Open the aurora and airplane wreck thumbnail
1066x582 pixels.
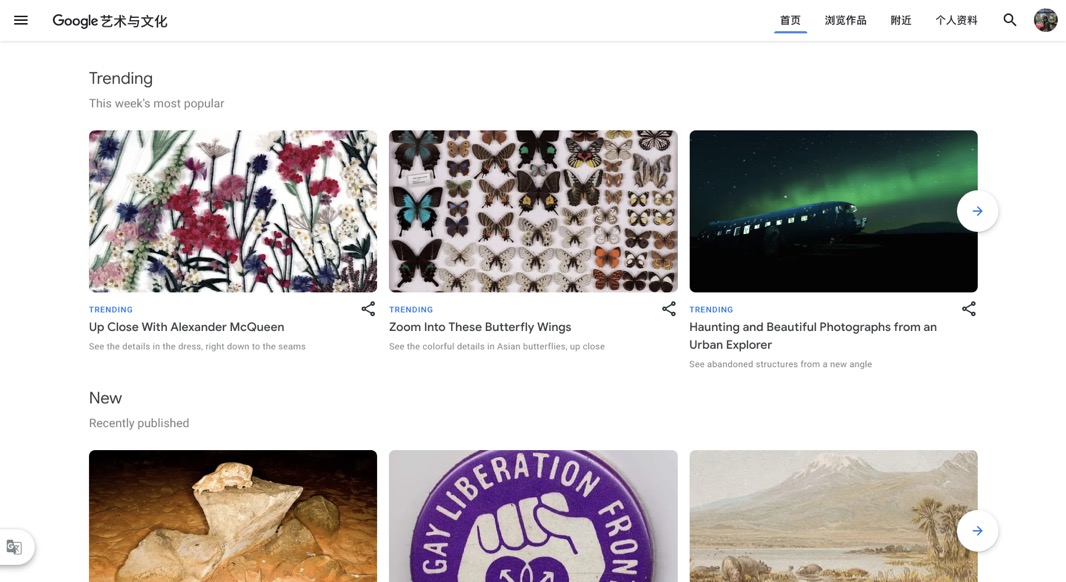click(x=833, y=211)
